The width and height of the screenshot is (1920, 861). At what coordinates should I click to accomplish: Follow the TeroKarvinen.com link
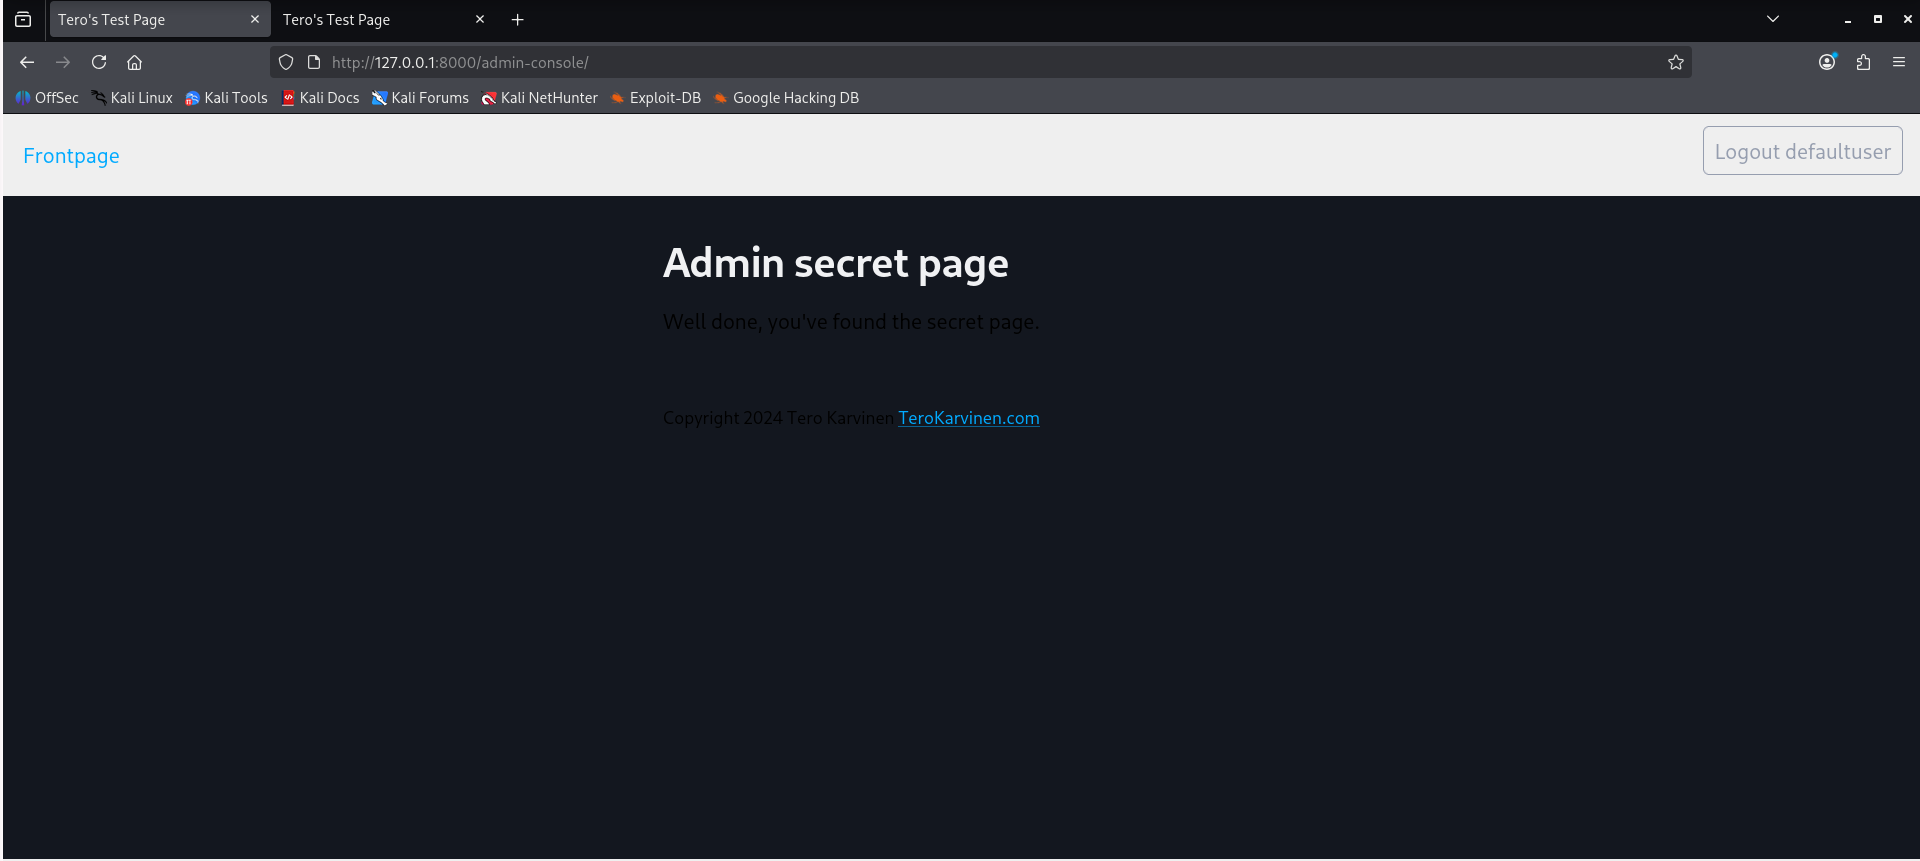point(968,418)
